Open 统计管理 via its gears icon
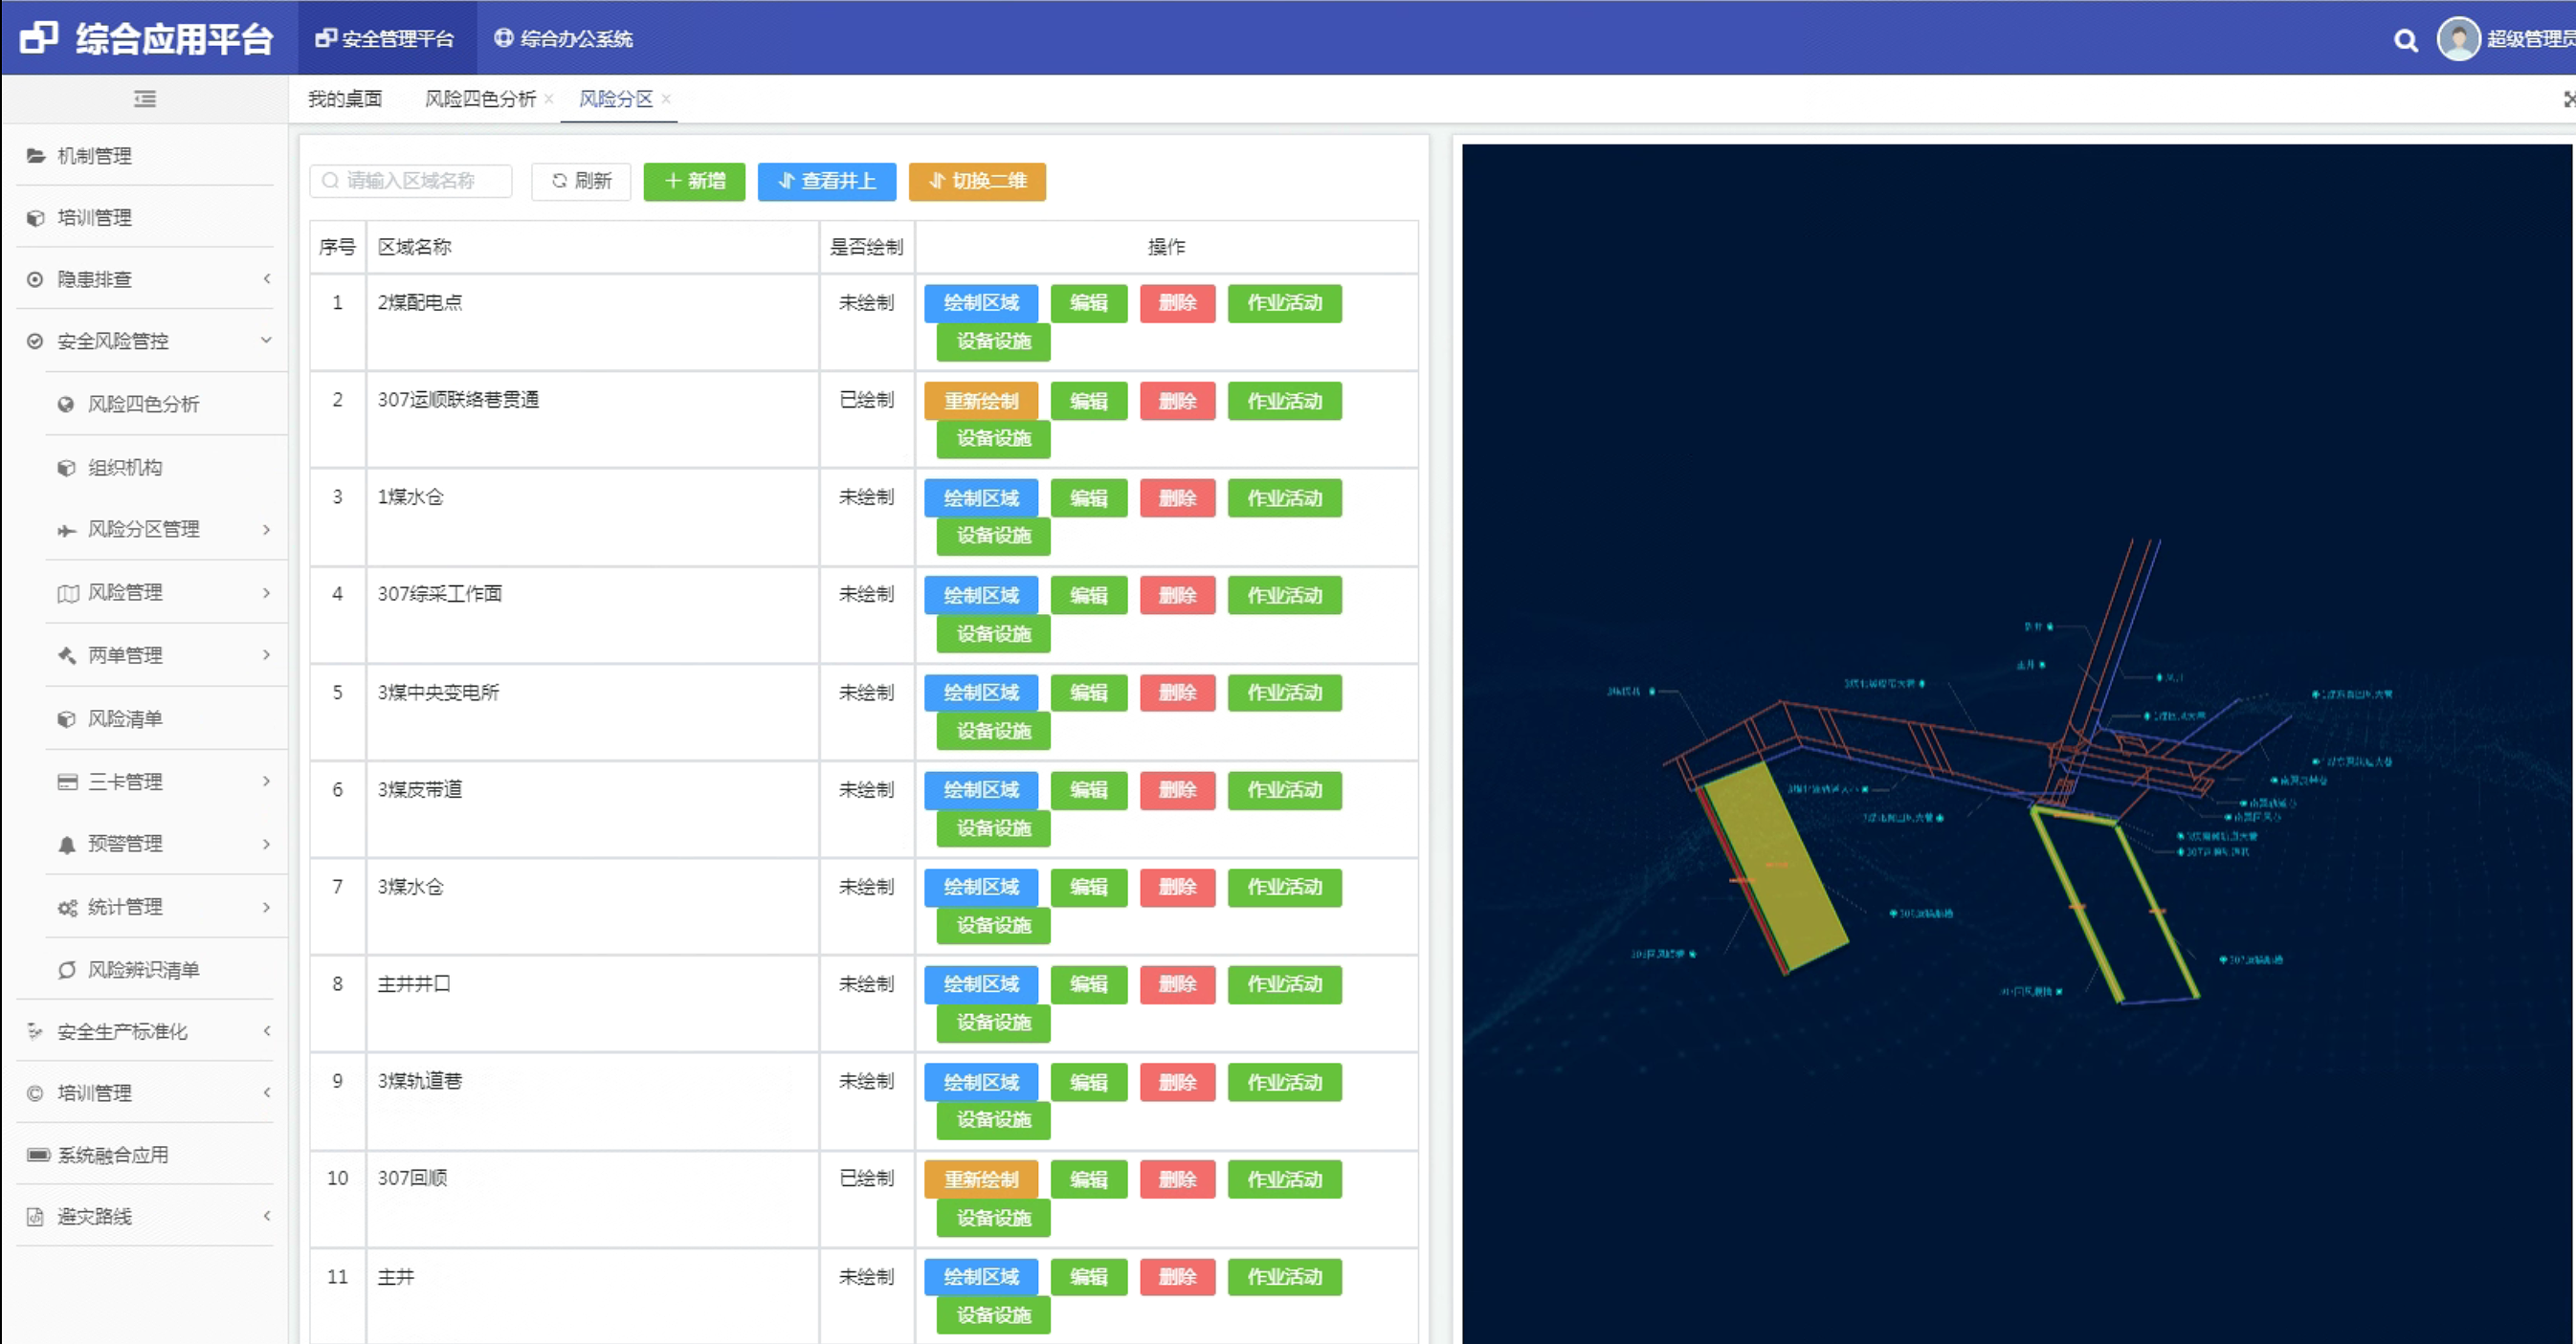The width and height of the screenshot is (2576, 1344). pyautogui.click(x=67, y=908)
